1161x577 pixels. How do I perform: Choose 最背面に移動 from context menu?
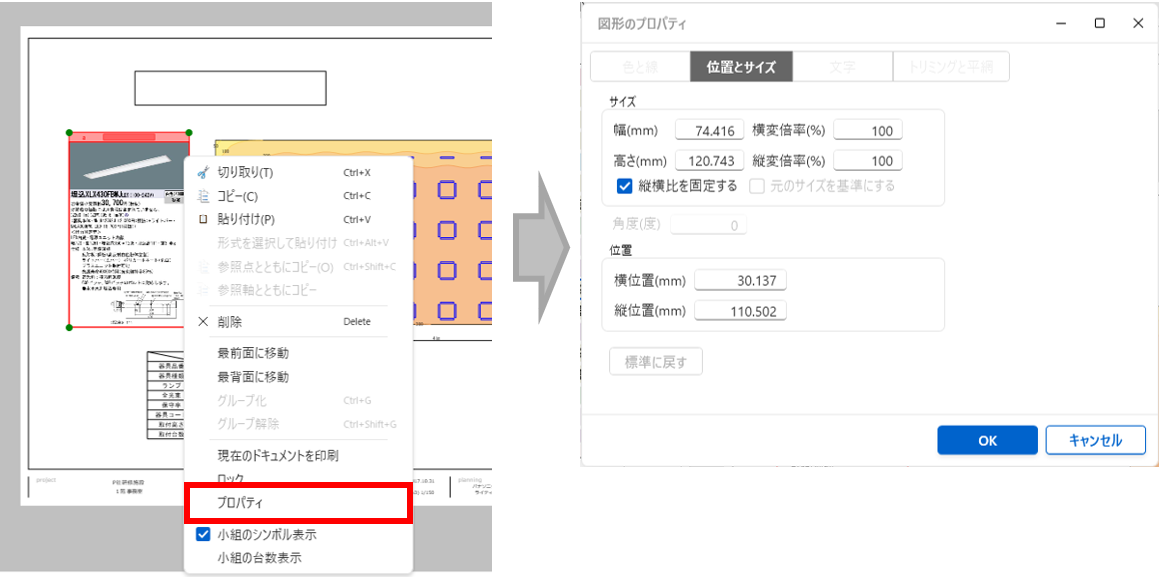click(253, 377)
